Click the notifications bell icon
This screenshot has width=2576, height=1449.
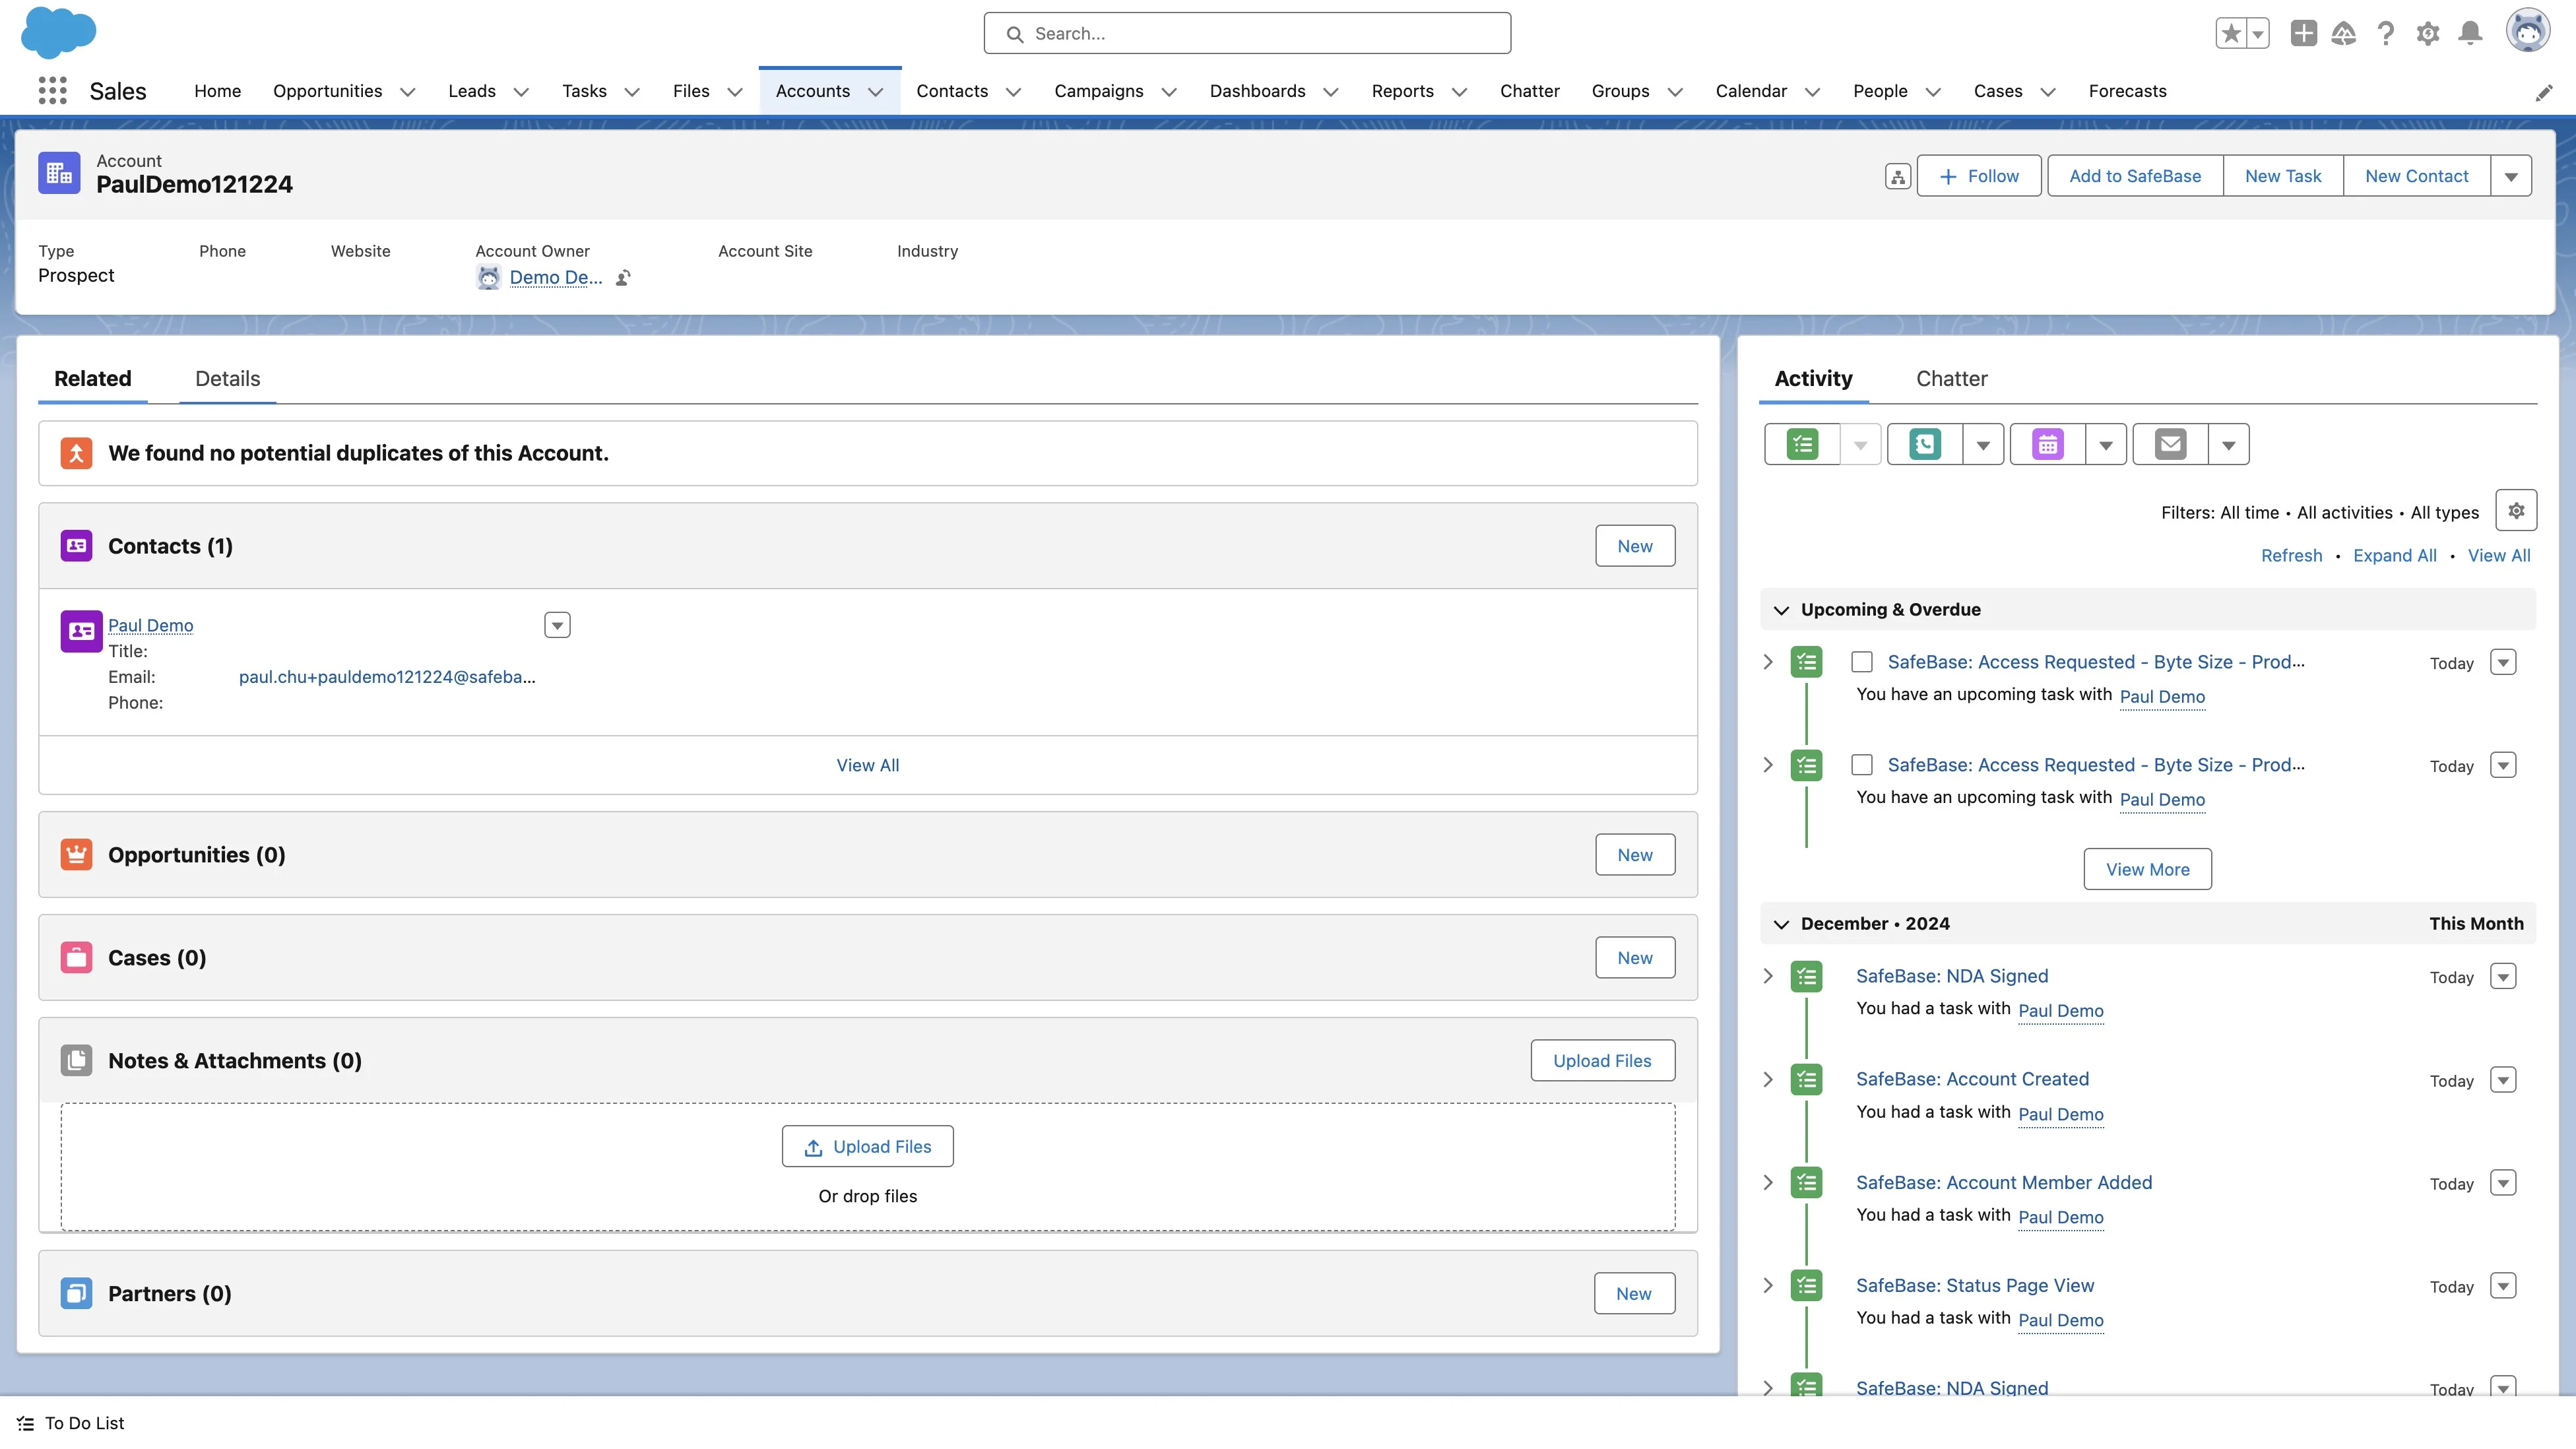(x=2470, y=33)
